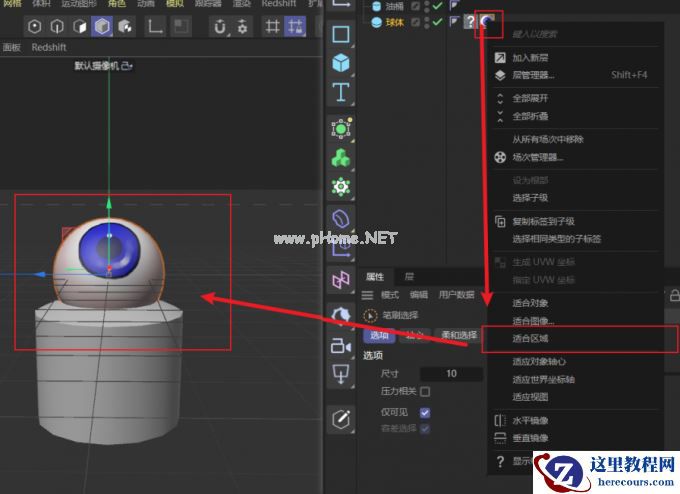Switch to the 属性 attributes tab
Viewport: 680px width, 494px height.
[375, 277]
